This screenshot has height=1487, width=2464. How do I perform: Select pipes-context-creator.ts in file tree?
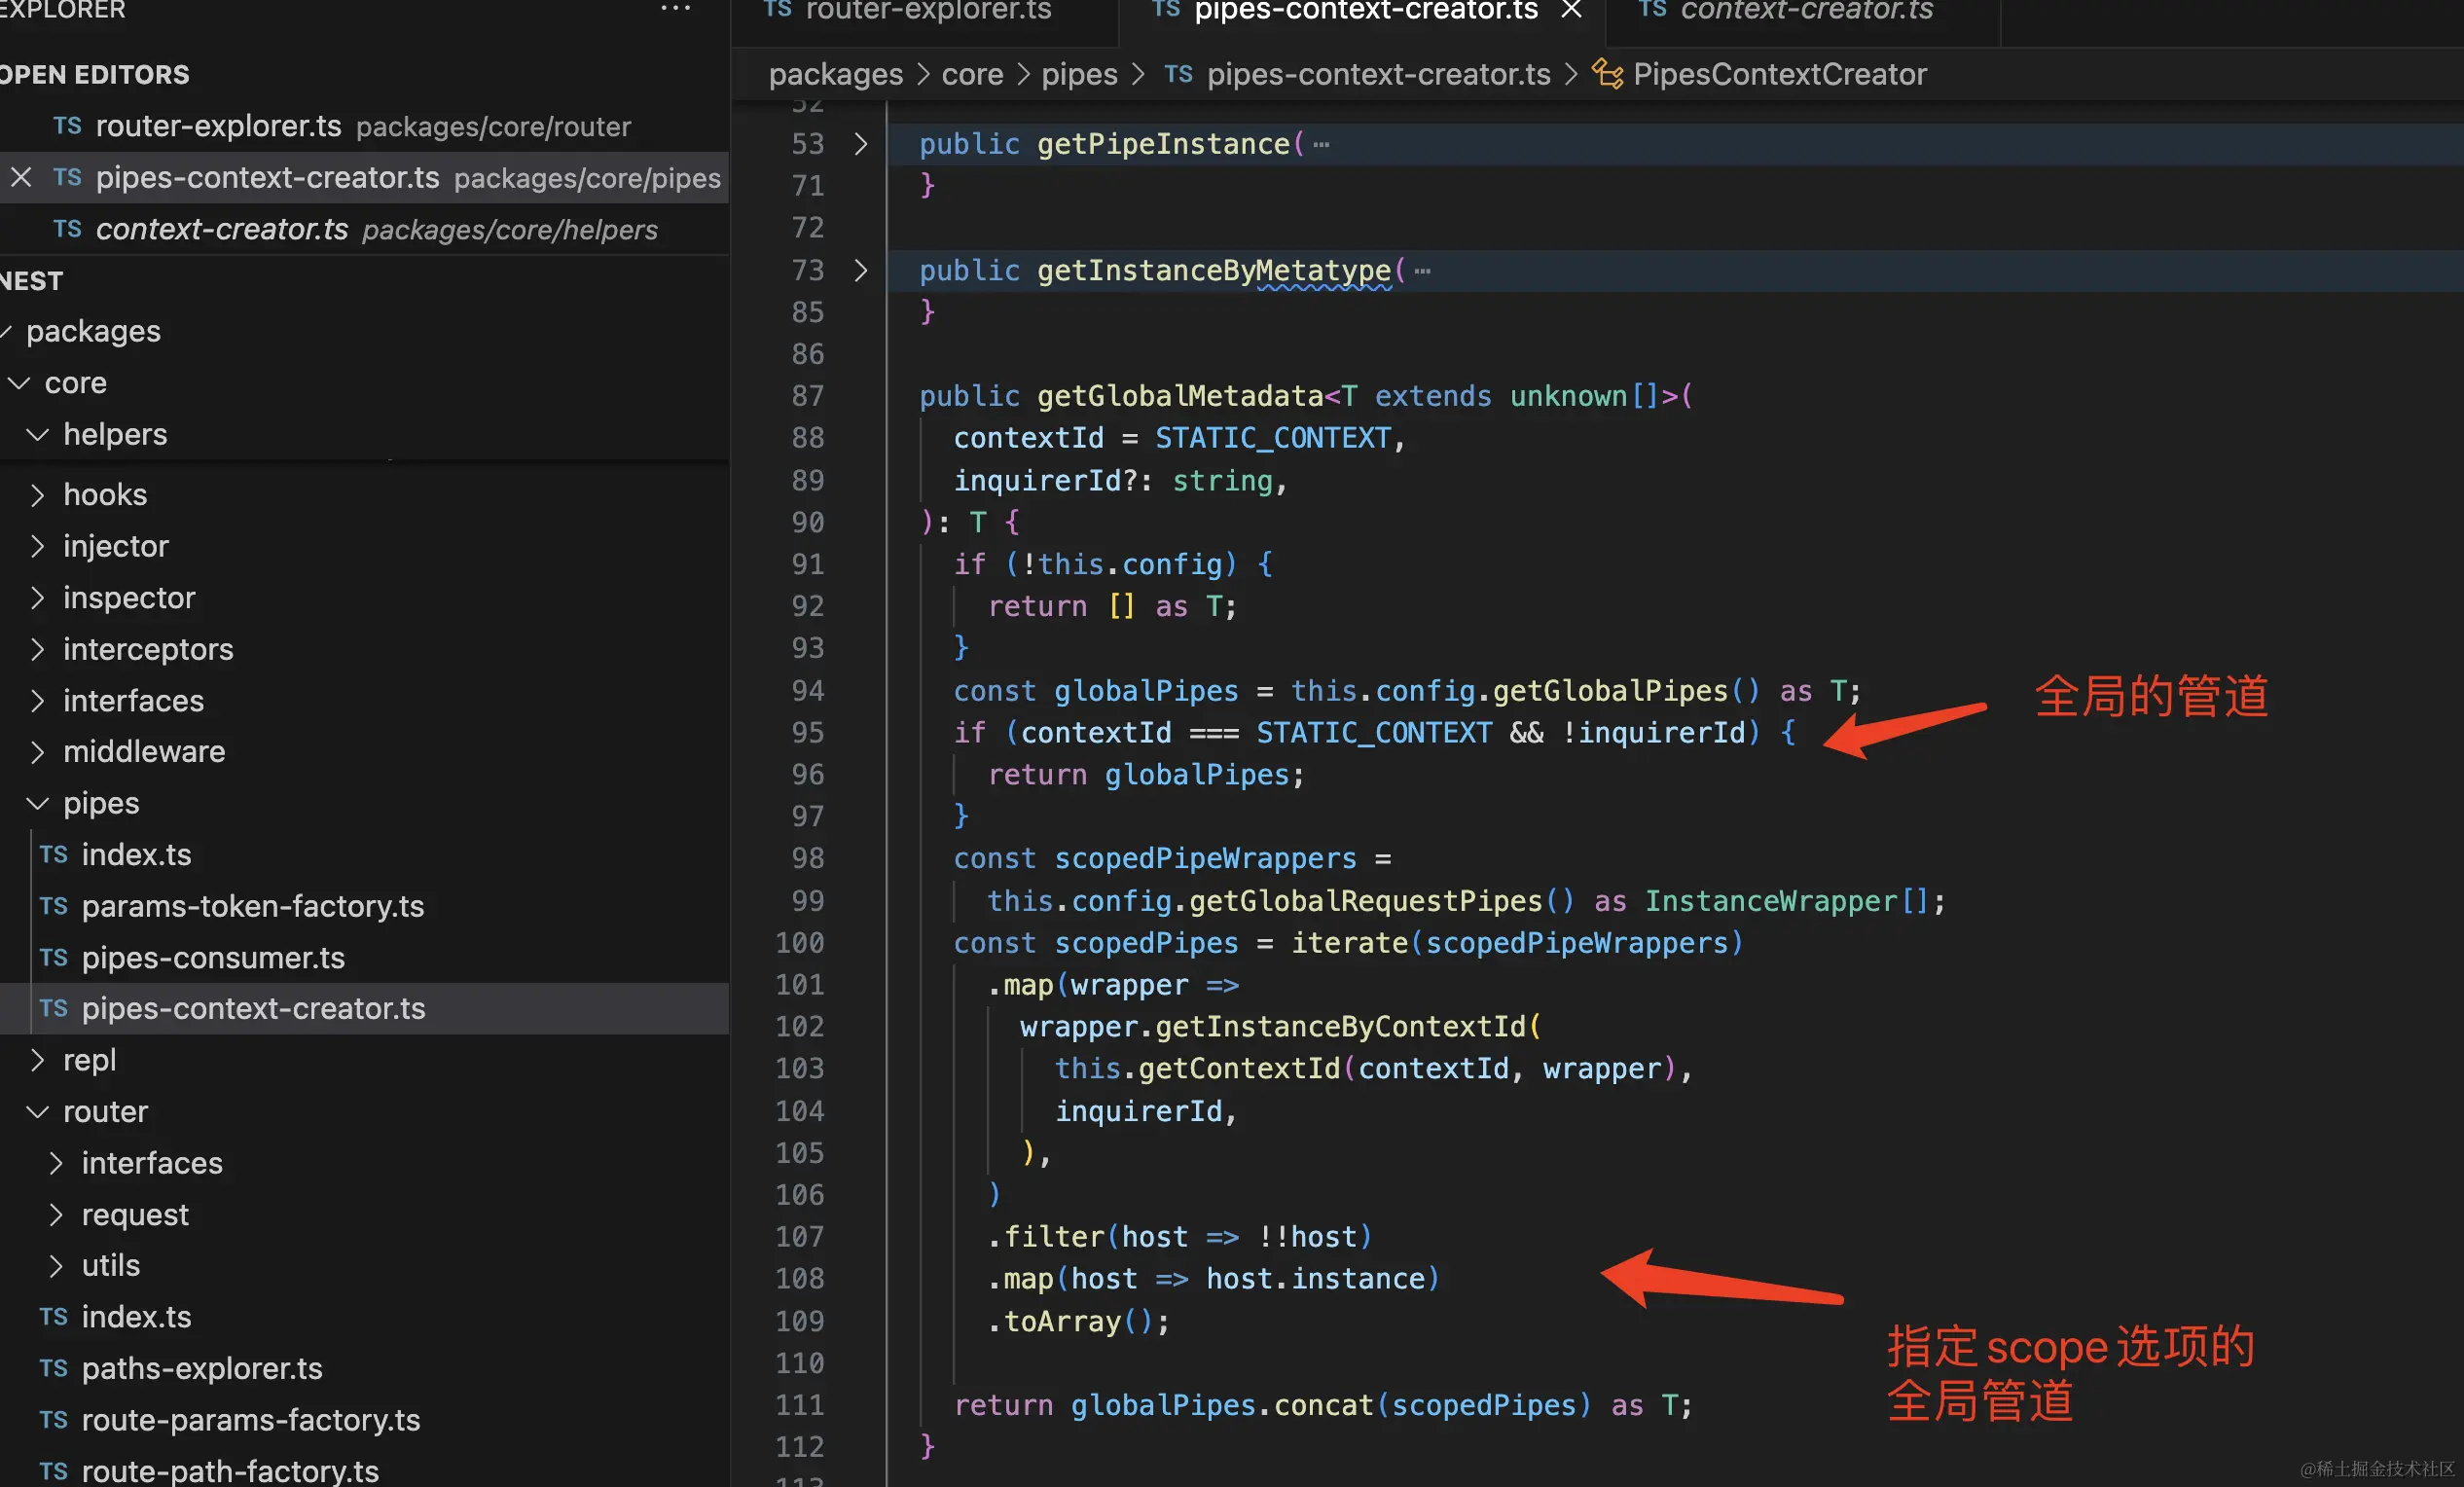(x=364, y=1009)
